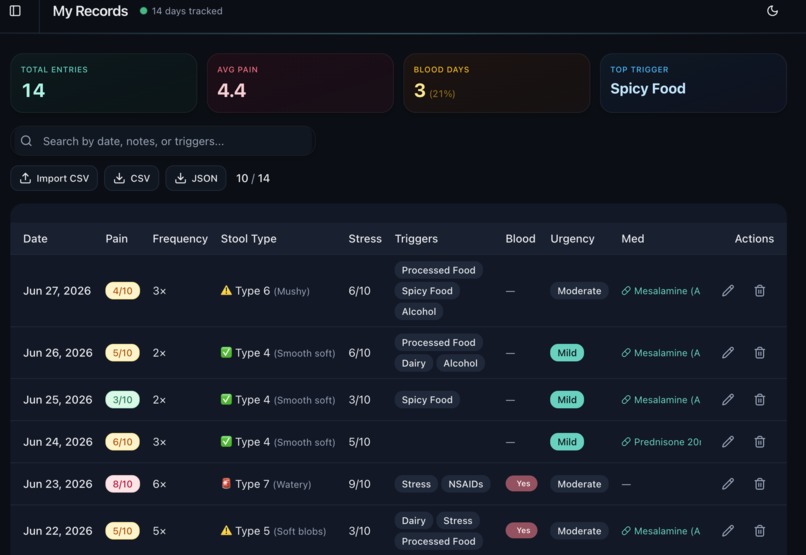Sort by the Stool Type column header
The height and width of the screenshot is (555, 806).
[248, 238]
